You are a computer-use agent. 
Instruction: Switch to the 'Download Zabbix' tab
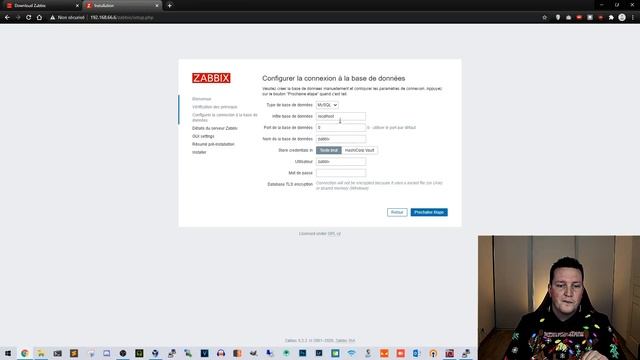tap(41, 6)
